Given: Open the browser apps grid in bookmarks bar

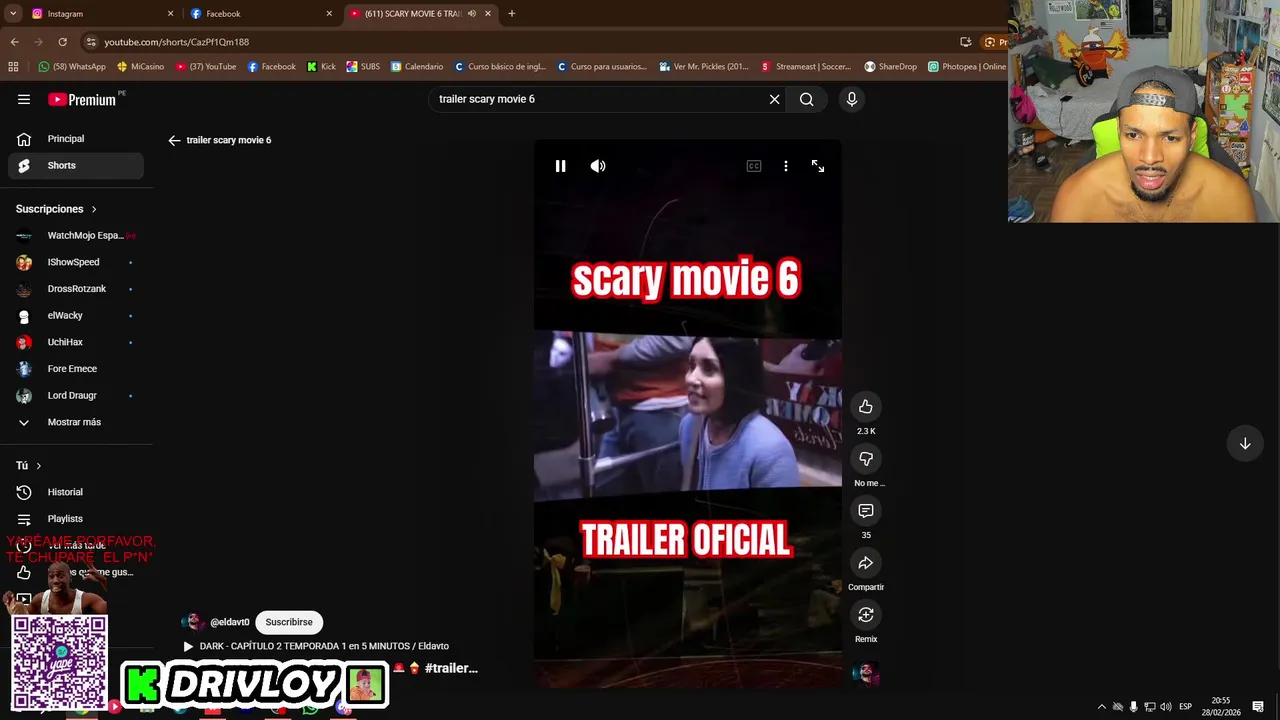Looking at the screenshot, I should tap(13, 67).
